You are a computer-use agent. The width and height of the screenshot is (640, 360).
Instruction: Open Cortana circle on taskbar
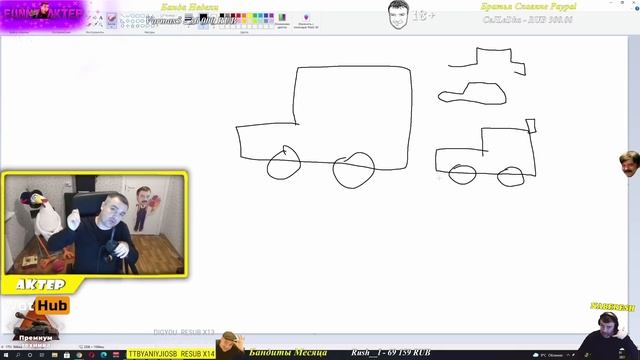[30, 355]
